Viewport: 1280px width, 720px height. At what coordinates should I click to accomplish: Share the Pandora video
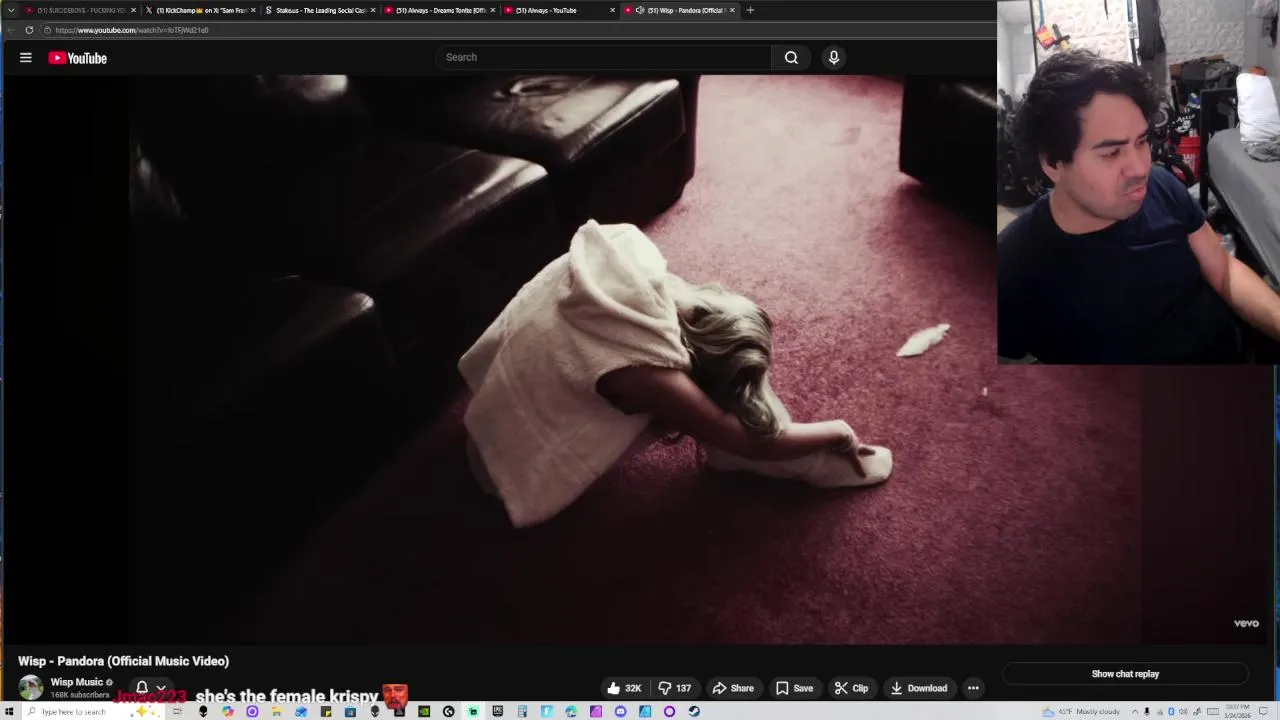(733, 688)
